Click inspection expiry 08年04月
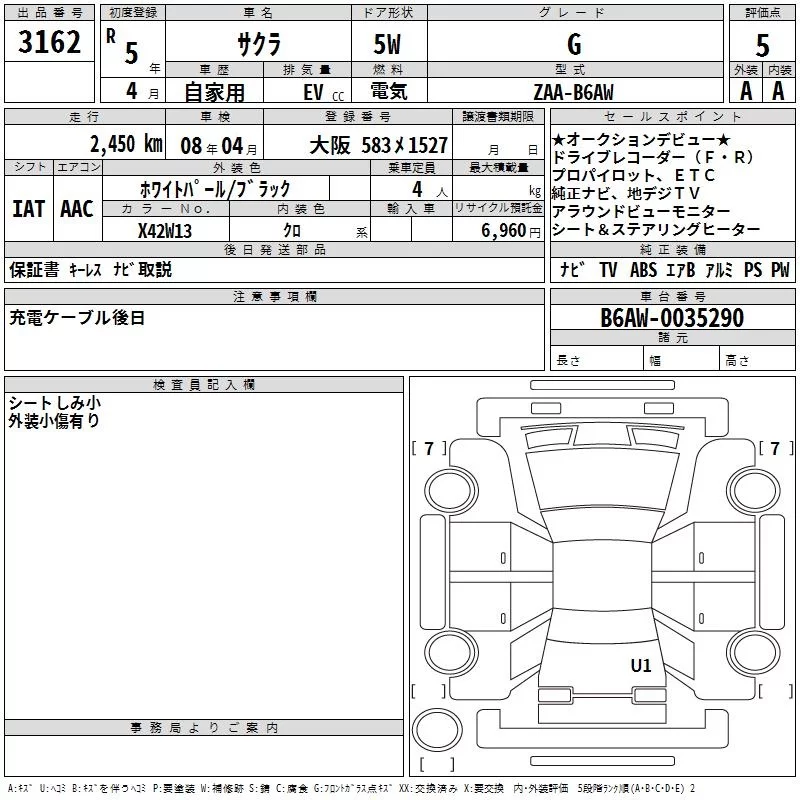800x800 pixels. point(219,146)
